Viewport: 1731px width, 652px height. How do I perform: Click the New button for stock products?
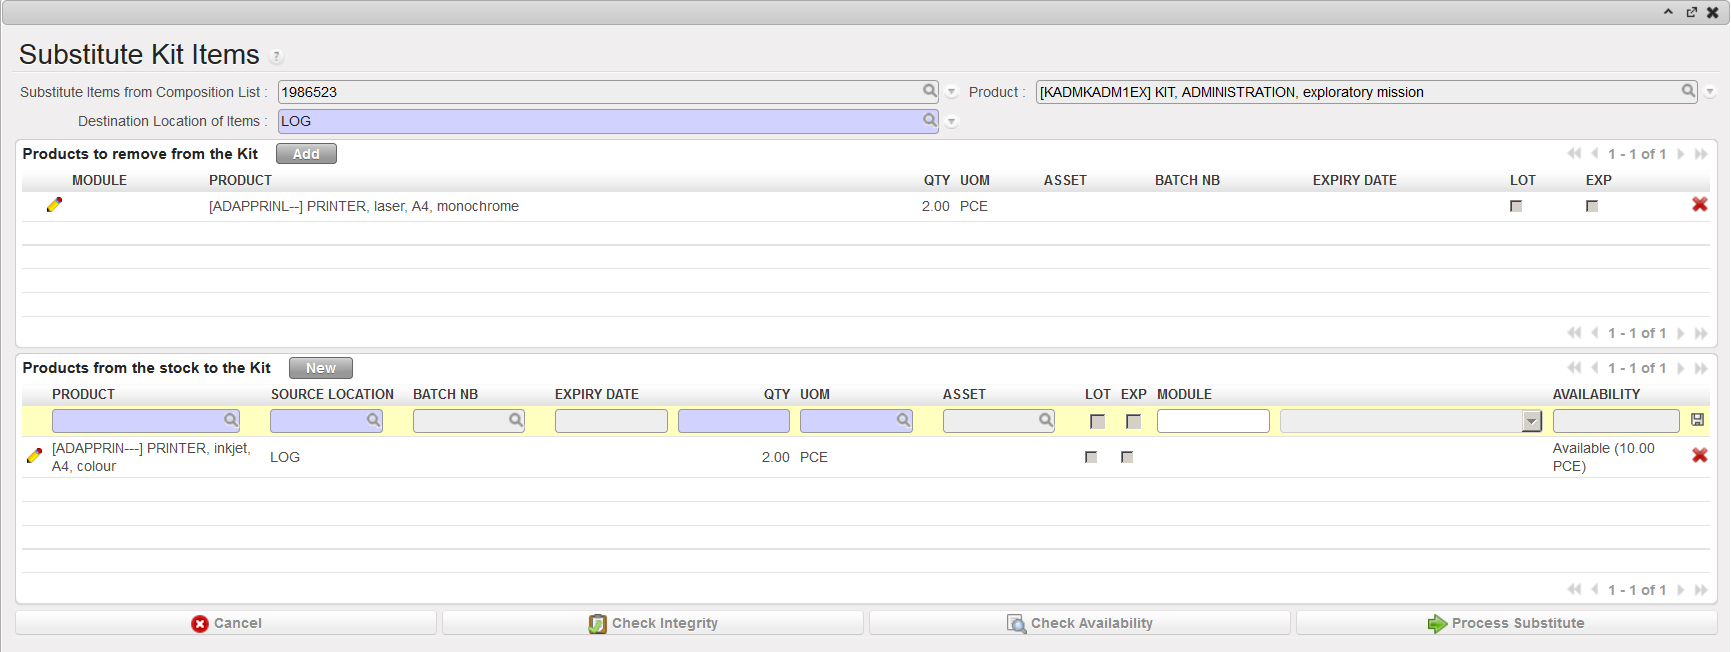click(x=320, y=368)
